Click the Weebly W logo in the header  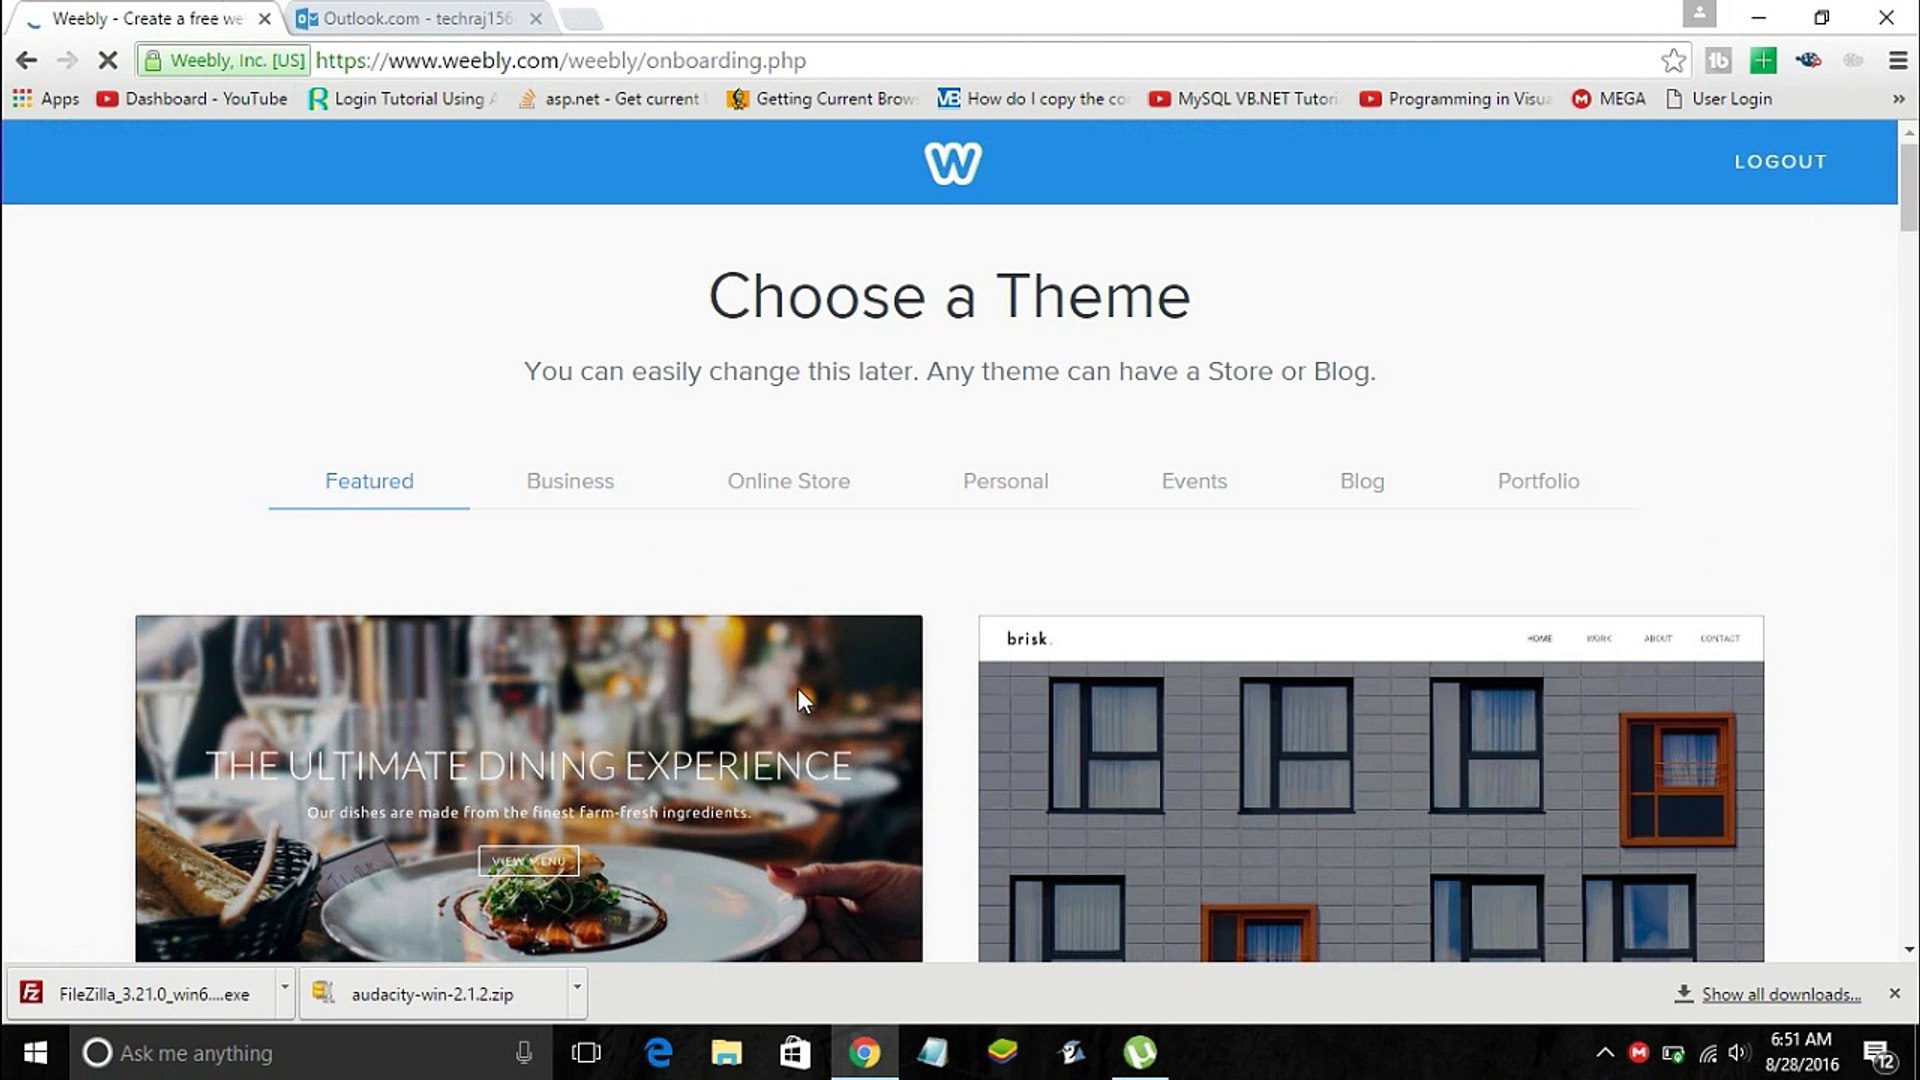pos(951,162)
